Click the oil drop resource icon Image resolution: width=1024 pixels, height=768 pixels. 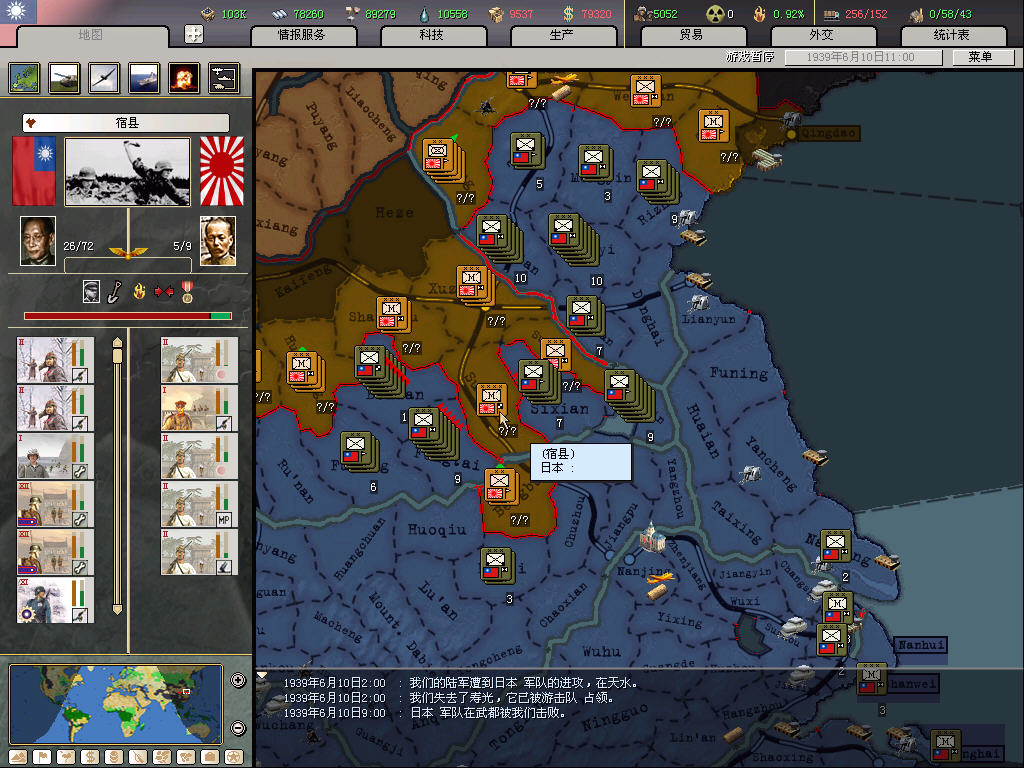424,14
